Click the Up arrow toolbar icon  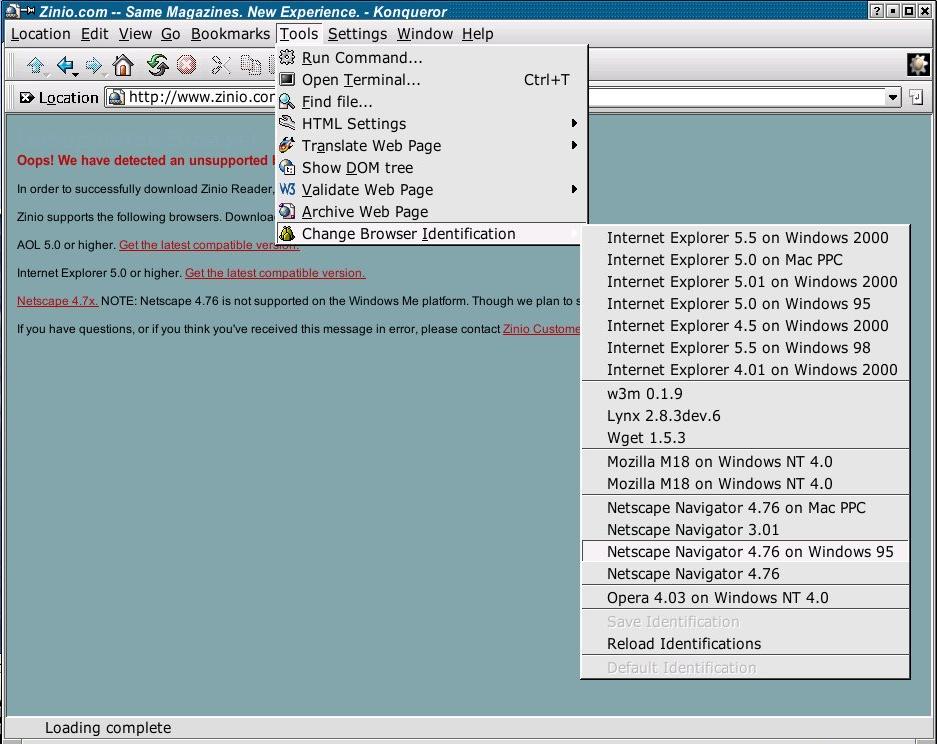(36, 66)
